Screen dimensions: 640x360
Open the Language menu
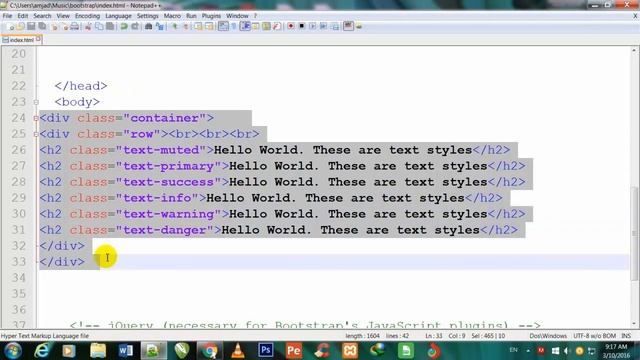point(118,16)
